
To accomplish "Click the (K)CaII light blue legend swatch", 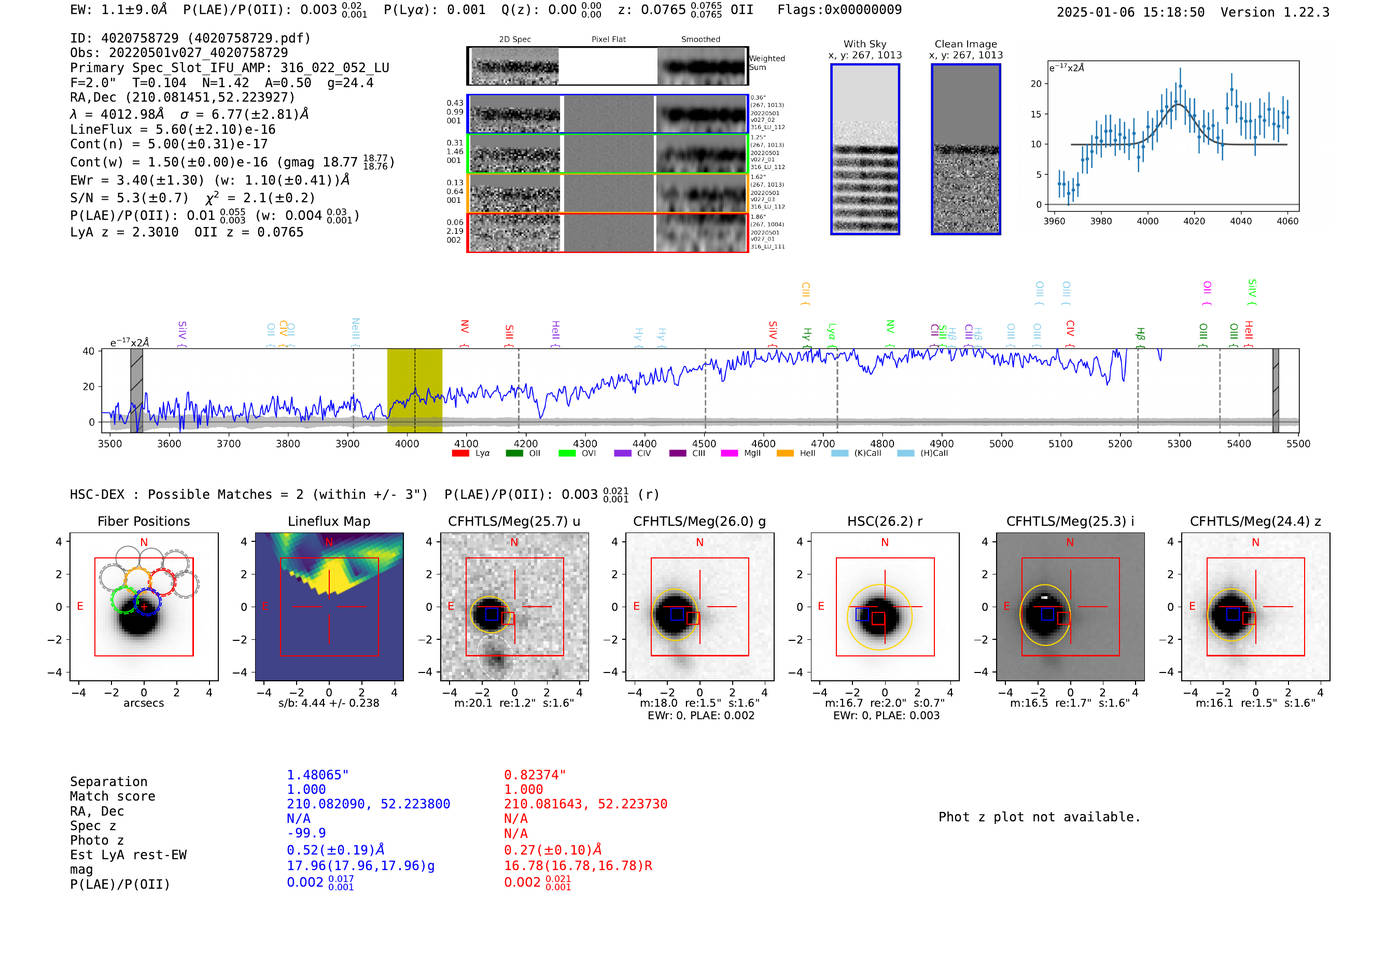I will pos(840,454).
